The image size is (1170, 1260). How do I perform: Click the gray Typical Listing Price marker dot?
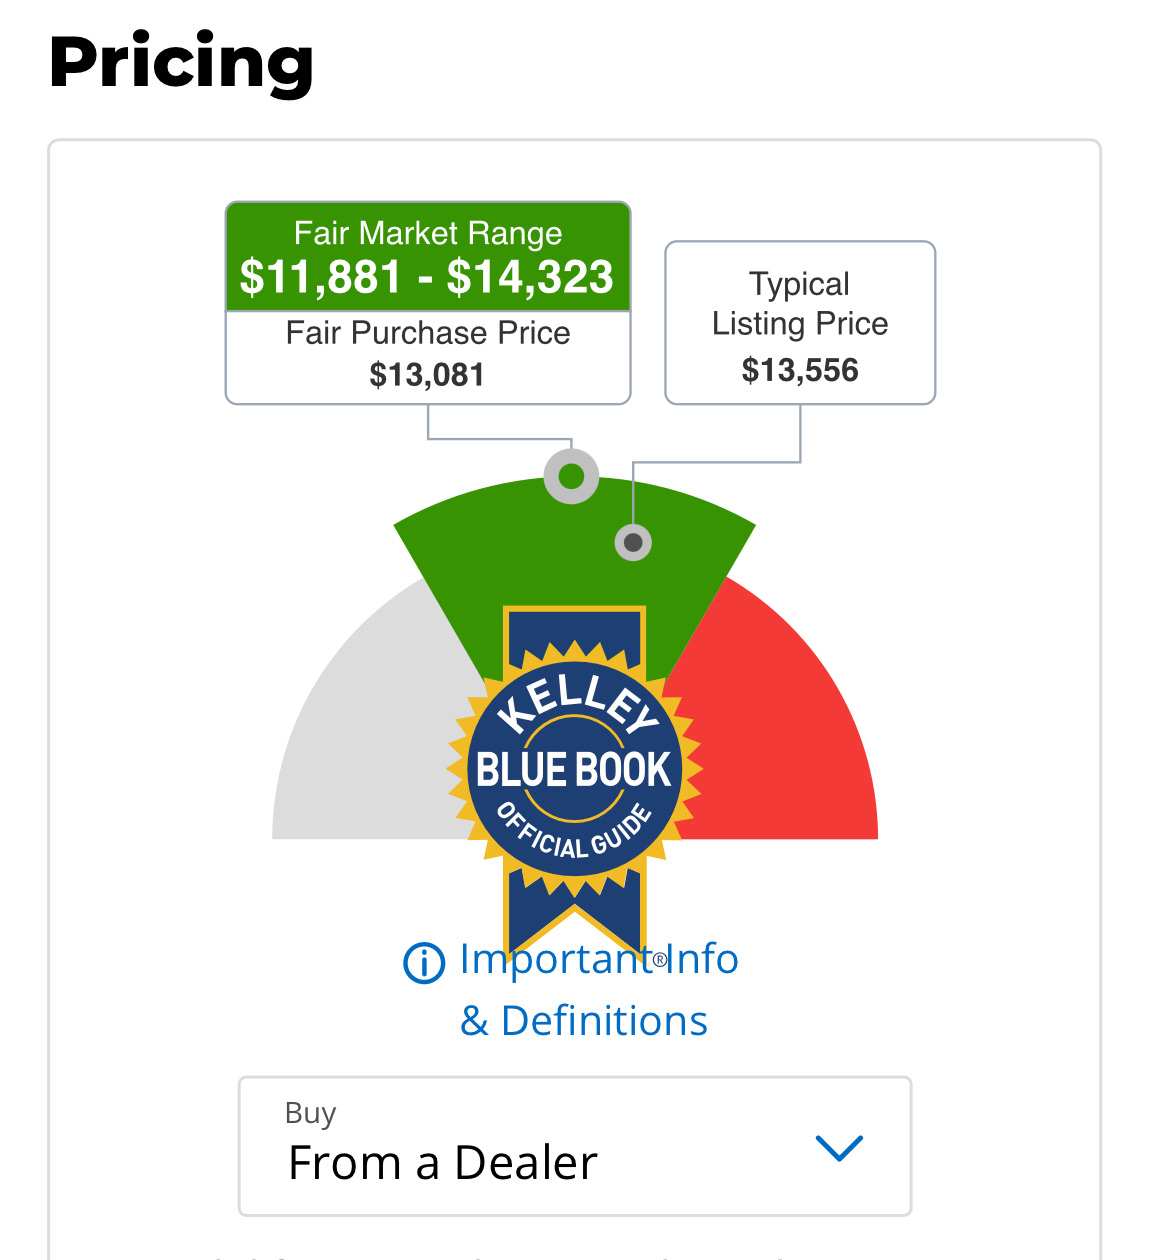pos(633,543)
